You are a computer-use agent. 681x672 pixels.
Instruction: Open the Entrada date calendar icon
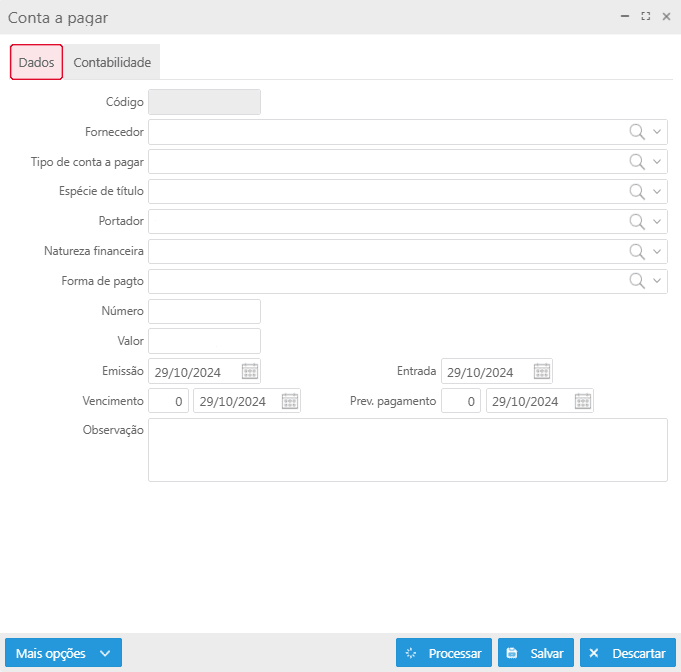click(542, 371)
